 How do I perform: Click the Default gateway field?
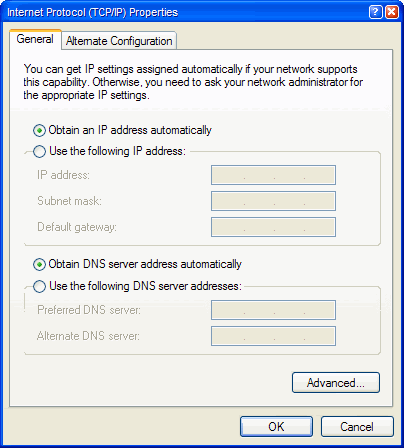coord(273,227)
